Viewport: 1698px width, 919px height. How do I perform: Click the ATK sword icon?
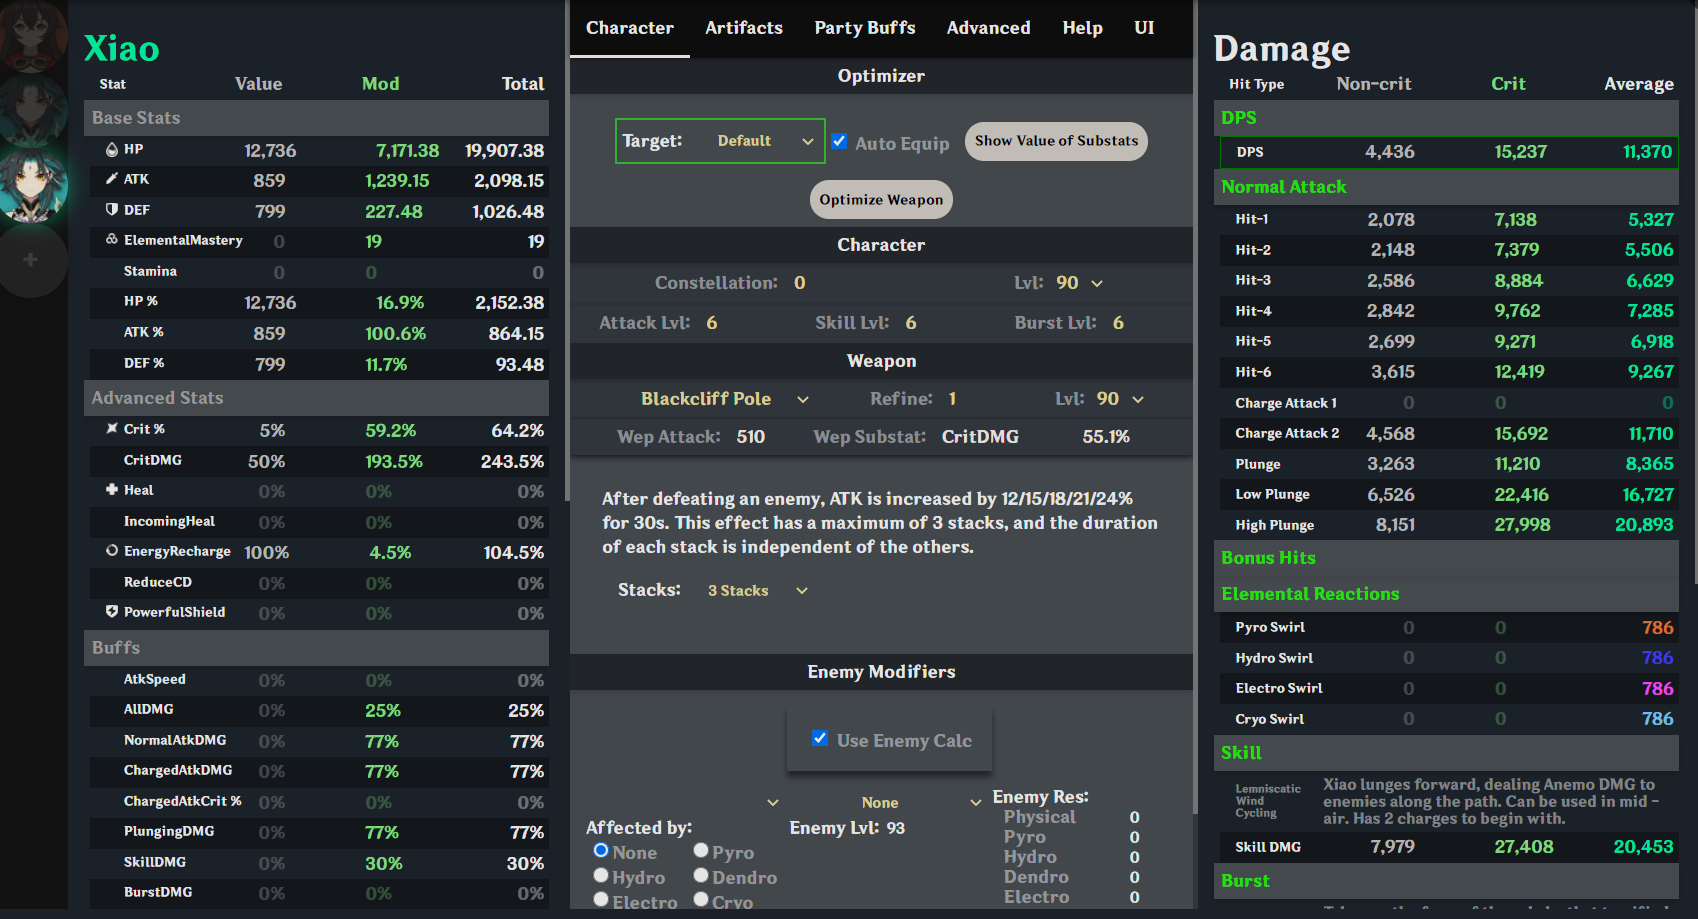coord(112,179)
